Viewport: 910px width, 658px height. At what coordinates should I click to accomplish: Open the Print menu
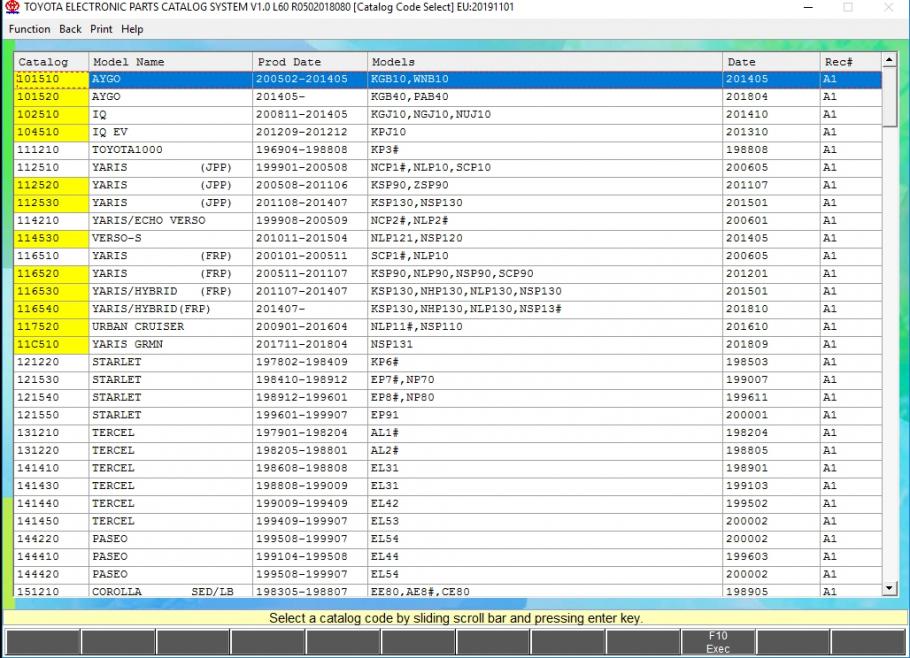(x=101, y=29)
